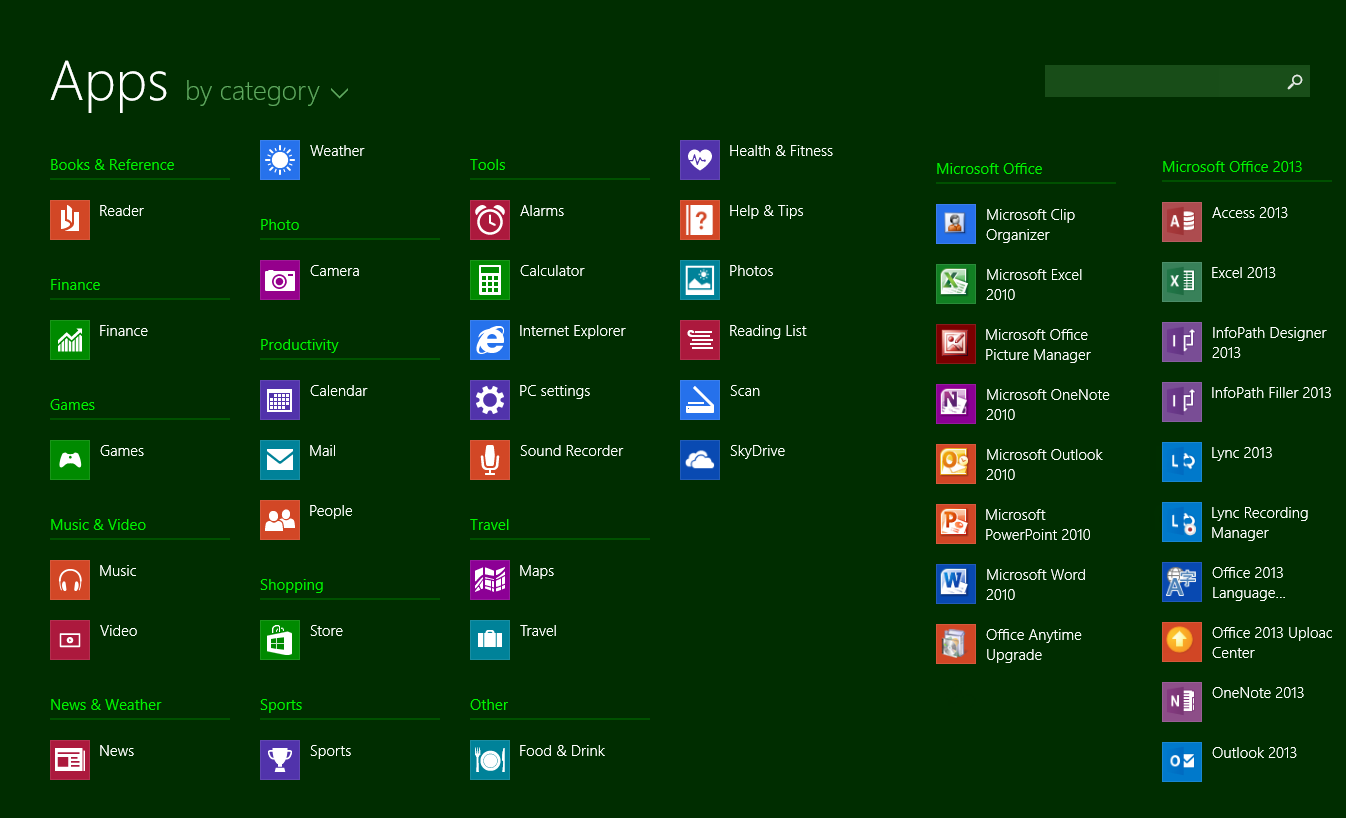
Task: Open Health & Fitness heart icon
Action: point(700,160)
